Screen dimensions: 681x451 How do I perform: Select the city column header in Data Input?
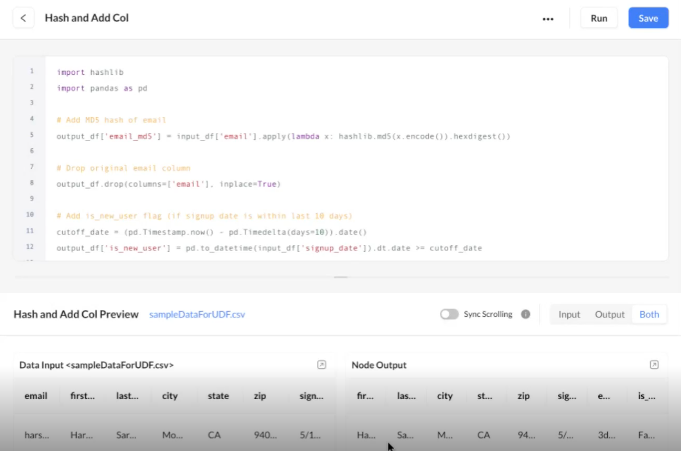point(170,396)
